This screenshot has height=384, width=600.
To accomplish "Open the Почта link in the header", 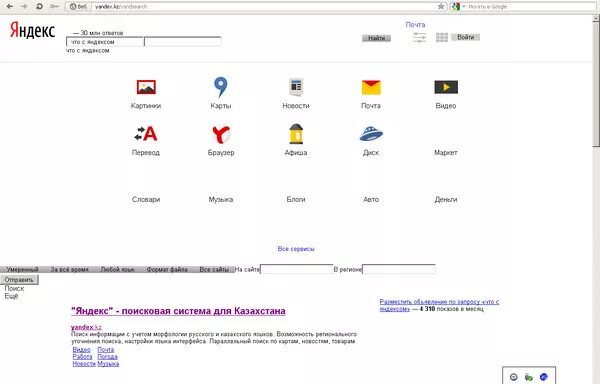I will [415, 24].
